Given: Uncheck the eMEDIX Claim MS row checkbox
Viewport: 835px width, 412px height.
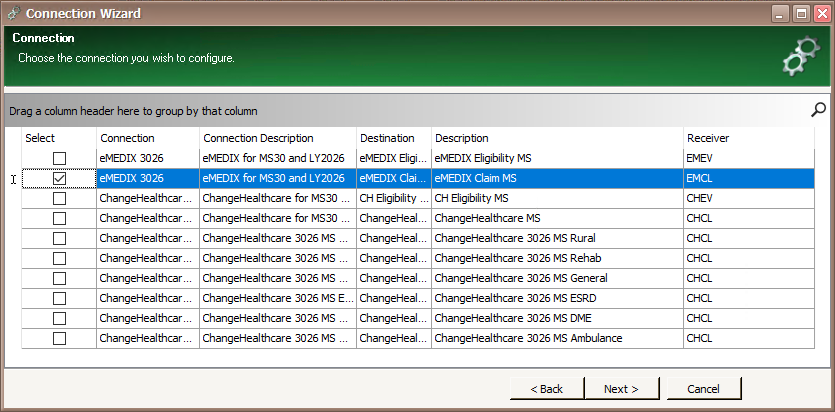Looking at the screenshot, I should point(59,178).
